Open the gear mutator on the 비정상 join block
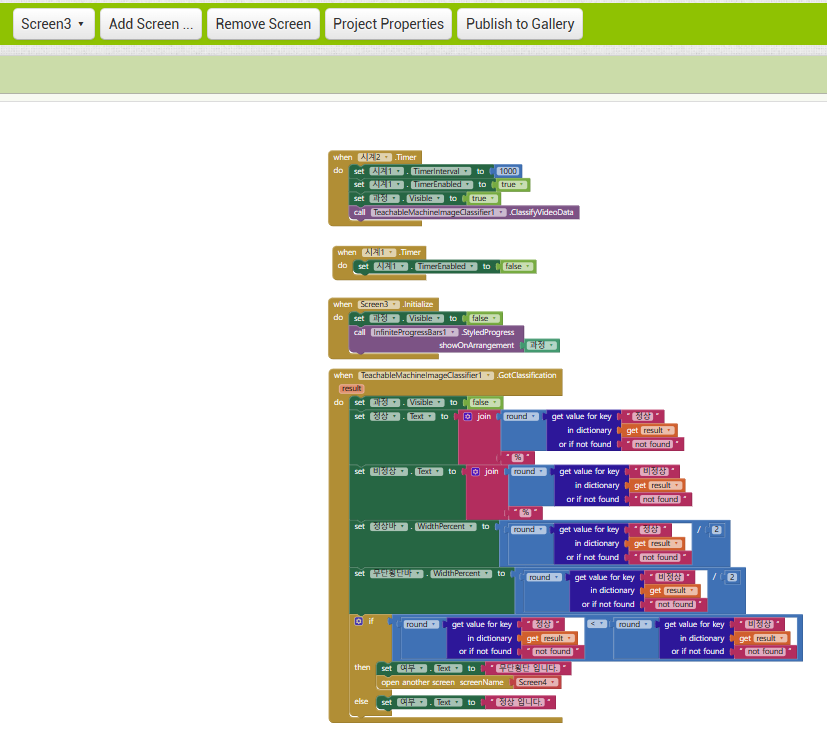The width and height of the screenshot is (827, 735). 475,470
